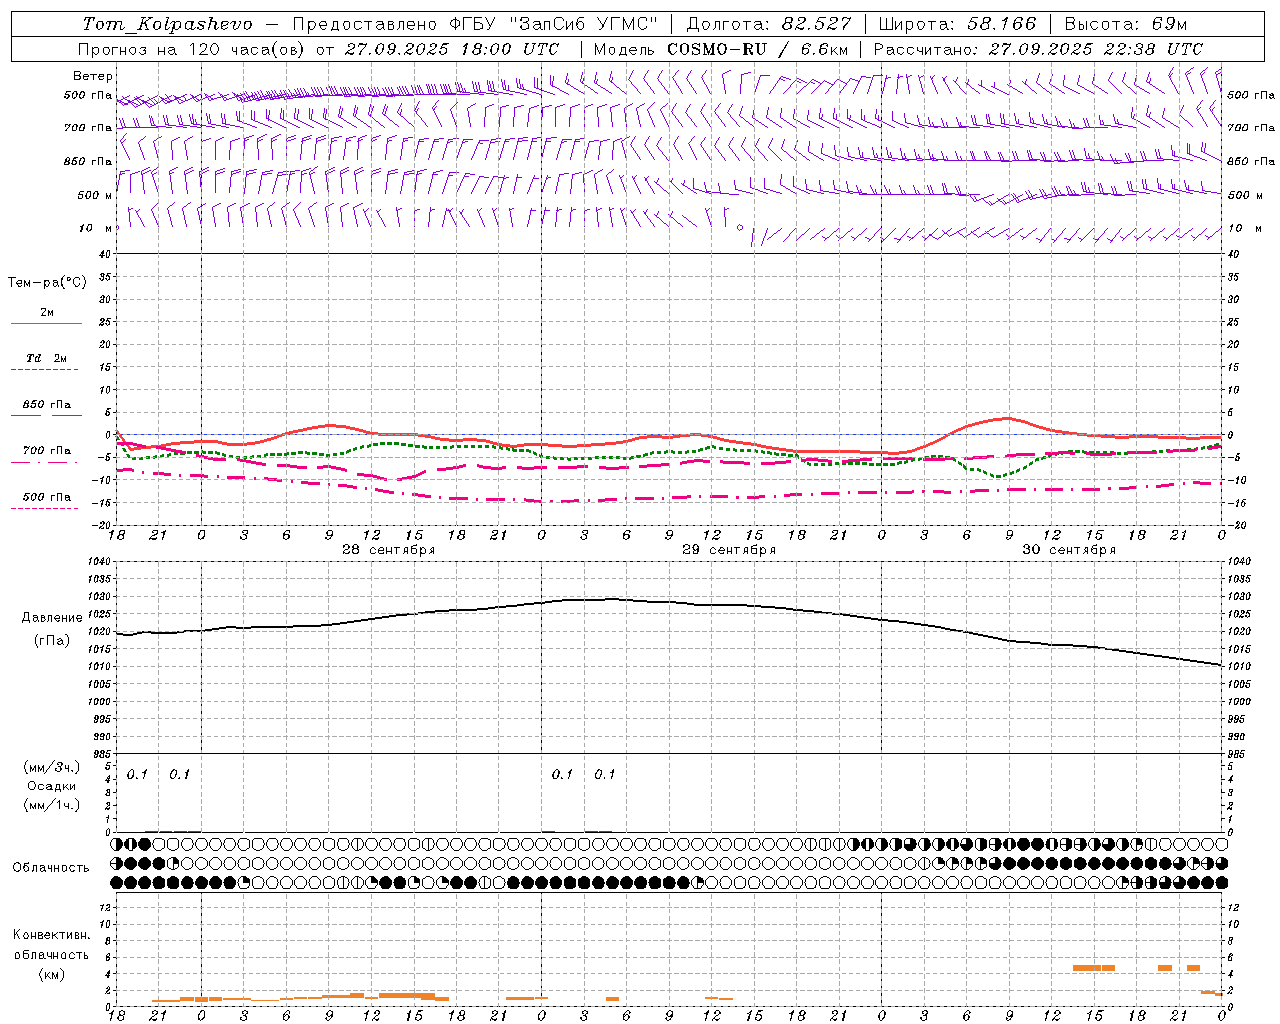Image resolution: width=1280 pixels, height=1024 pixels.
Task: Select the 850 гПа temperature legend entry
Action: click(x=47, y=405)
